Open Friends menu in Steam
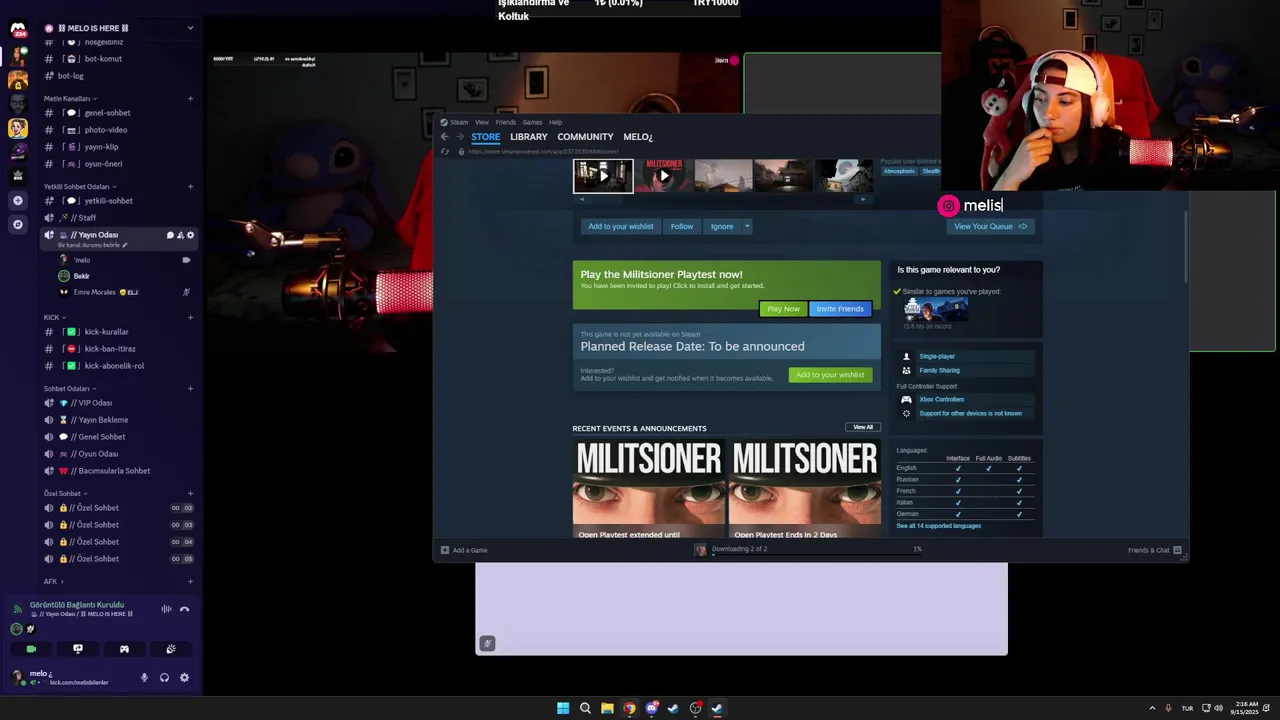 506,122
